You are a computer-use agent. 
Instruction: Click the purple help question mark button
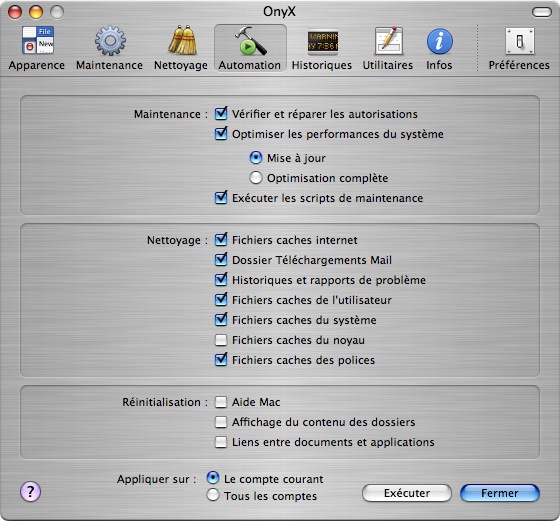(x=30, y=492)
